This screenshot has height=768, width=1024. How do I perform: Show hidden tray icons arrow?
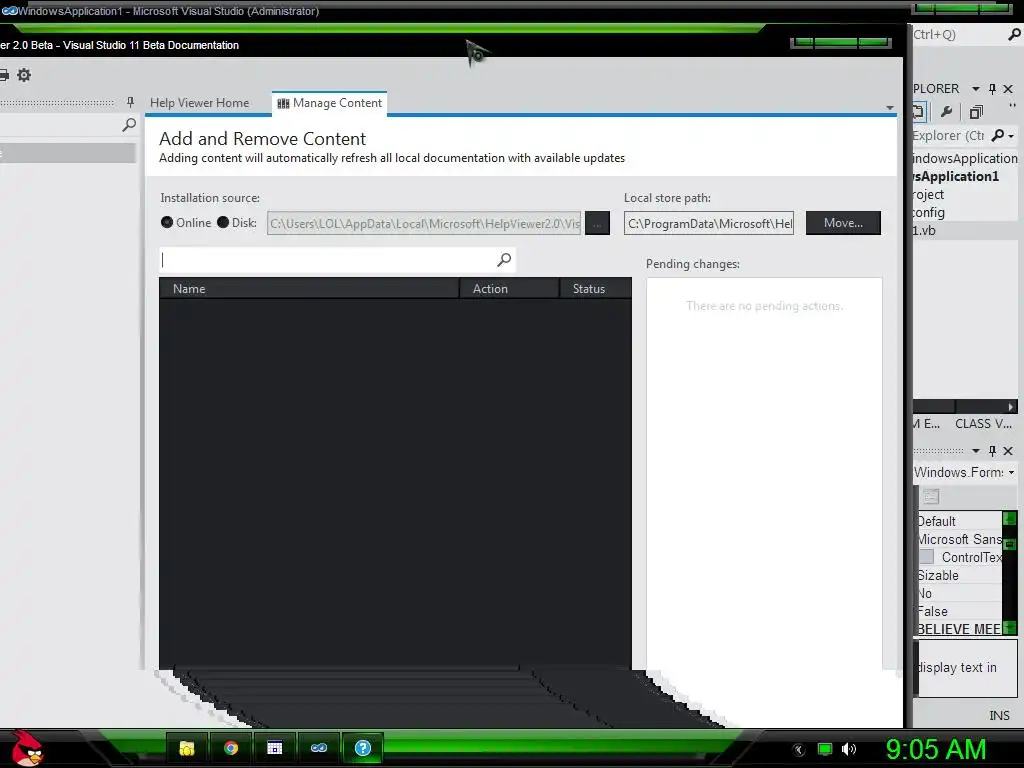[x=798, y=750]
